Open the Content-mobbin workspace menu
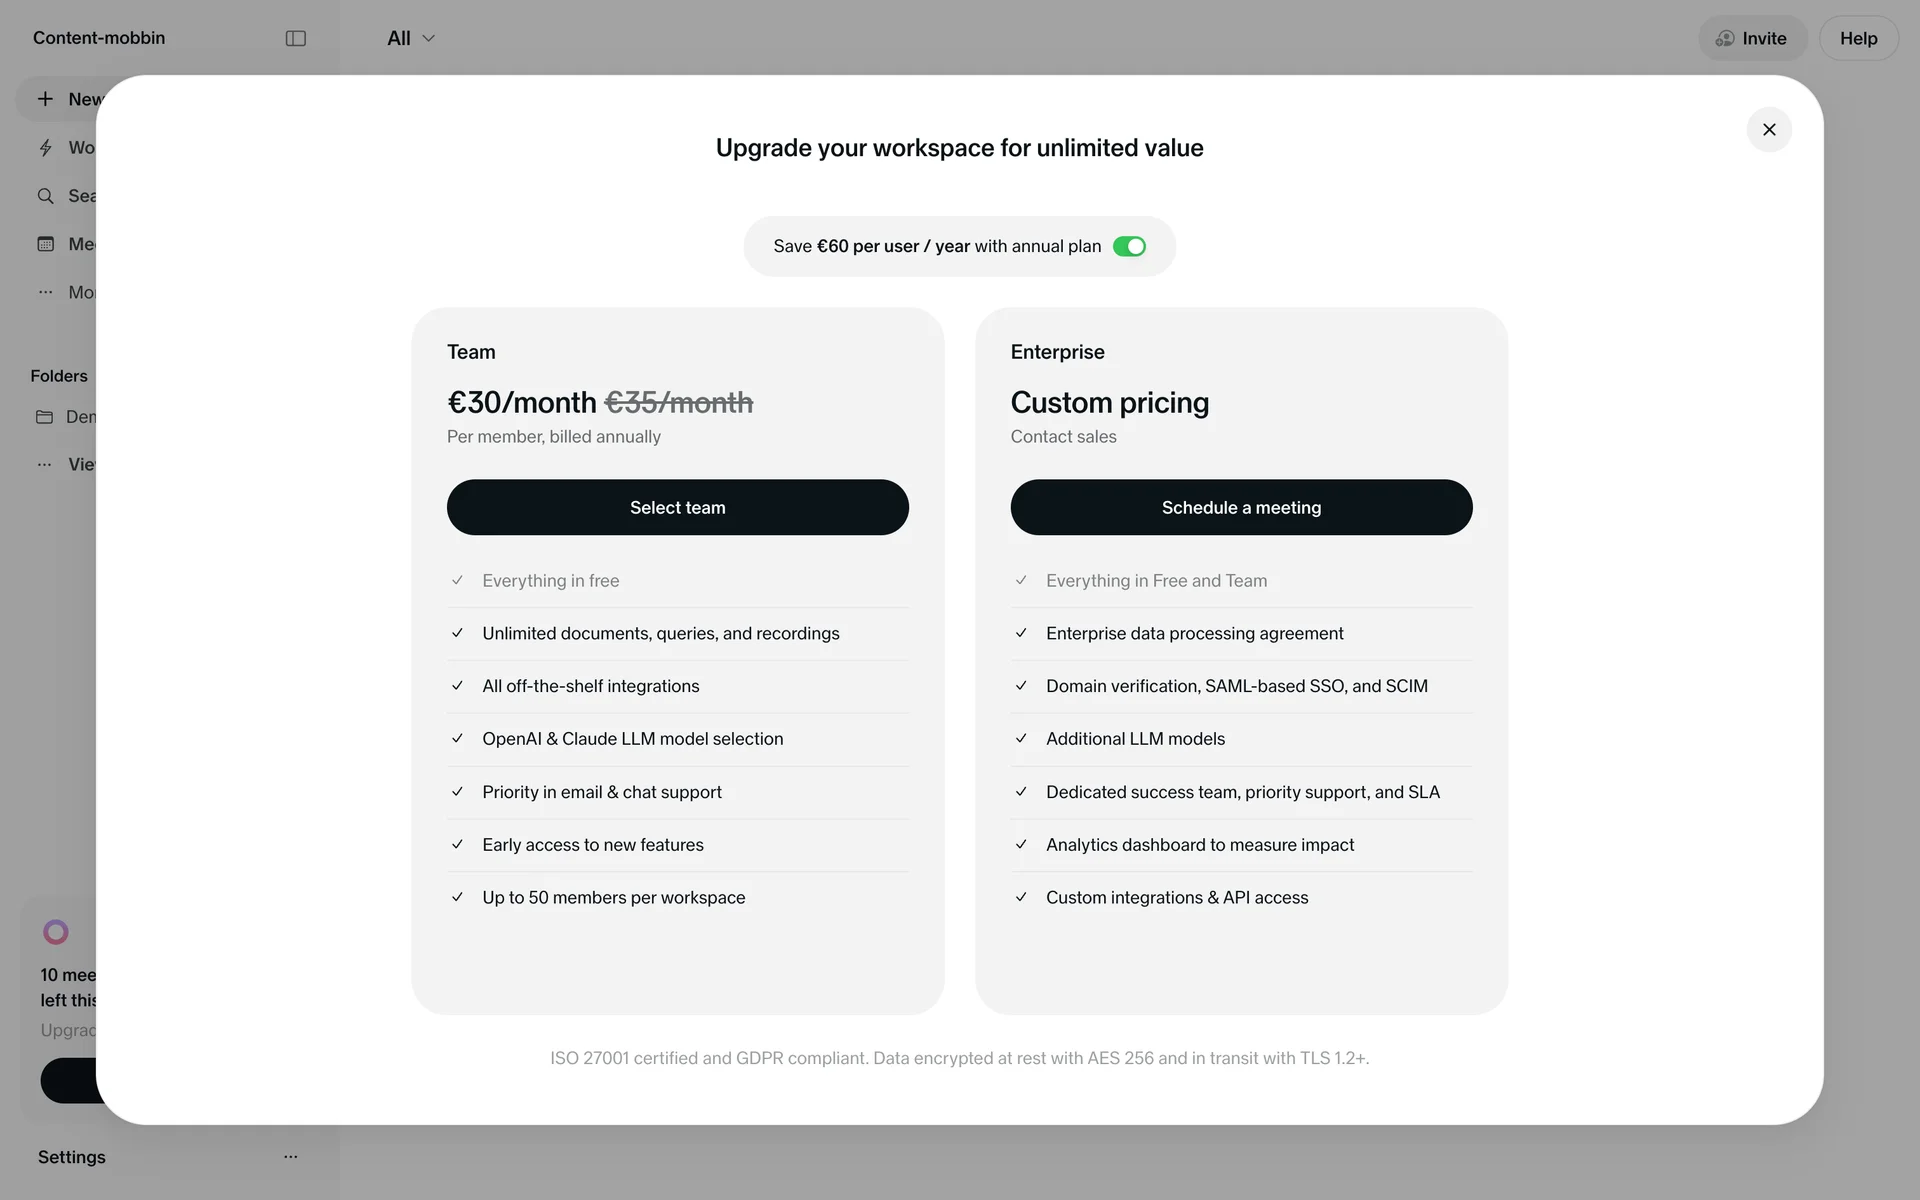 [99, 38]
